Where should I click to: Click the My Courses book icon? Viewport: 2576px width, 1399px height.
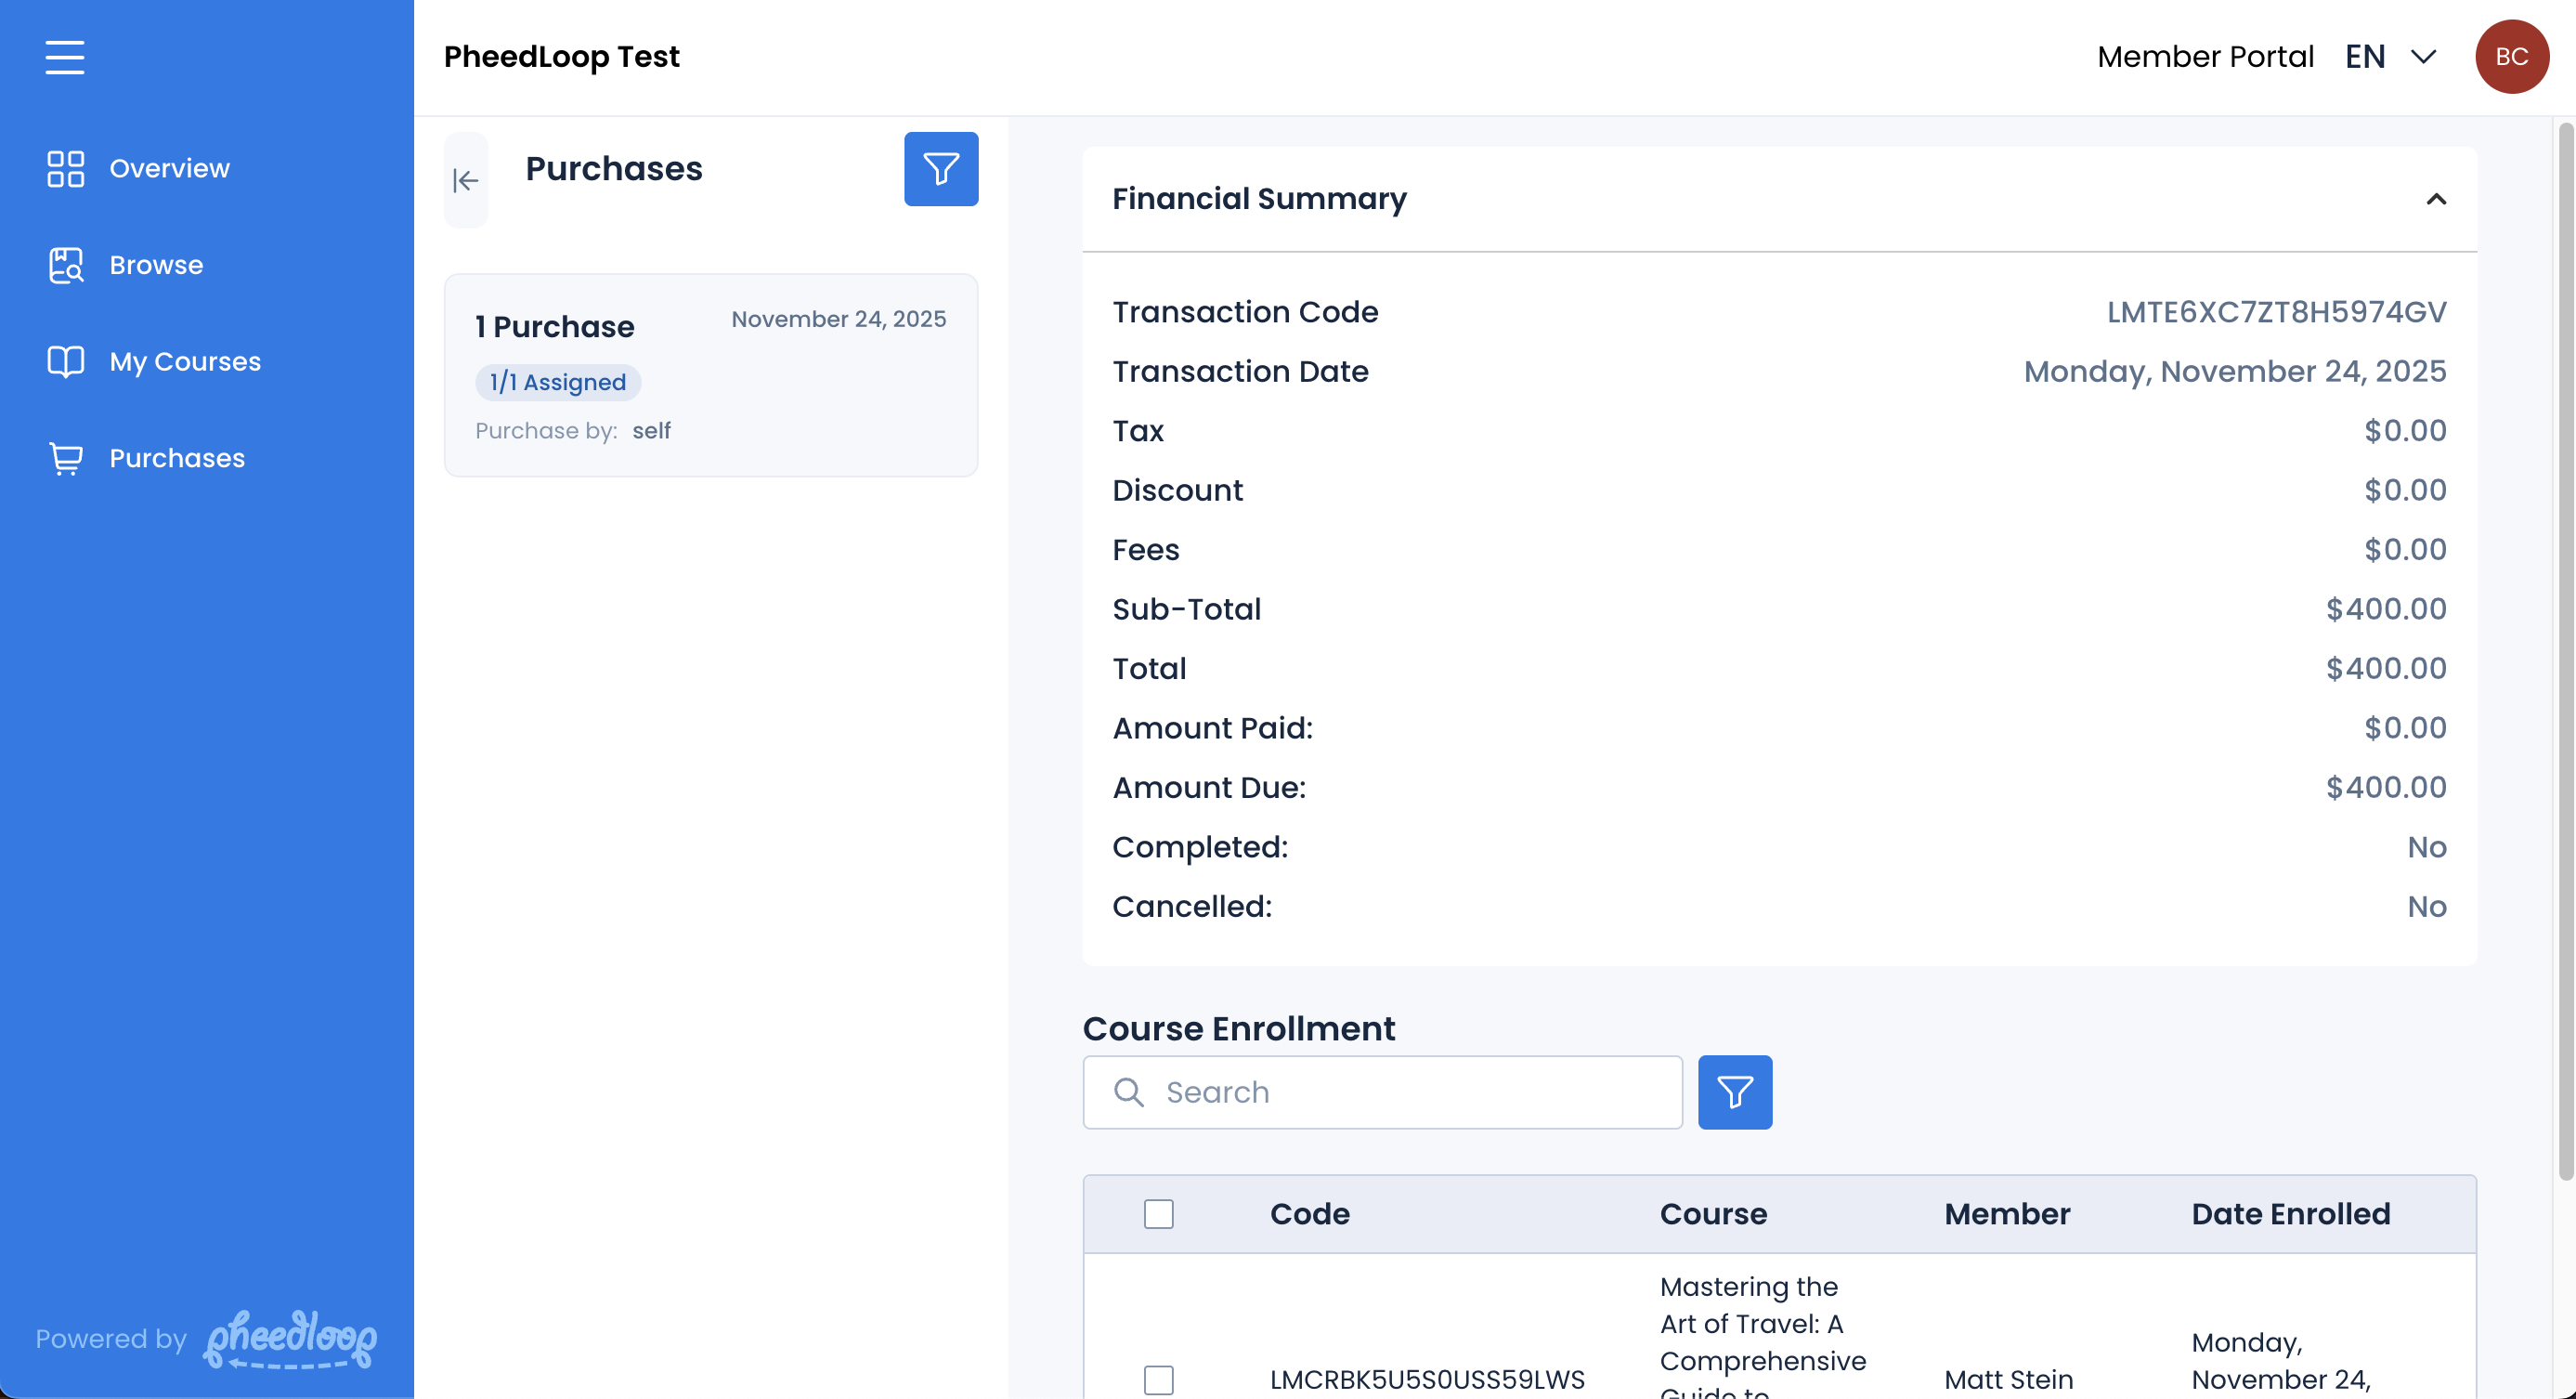pos(66,361)
